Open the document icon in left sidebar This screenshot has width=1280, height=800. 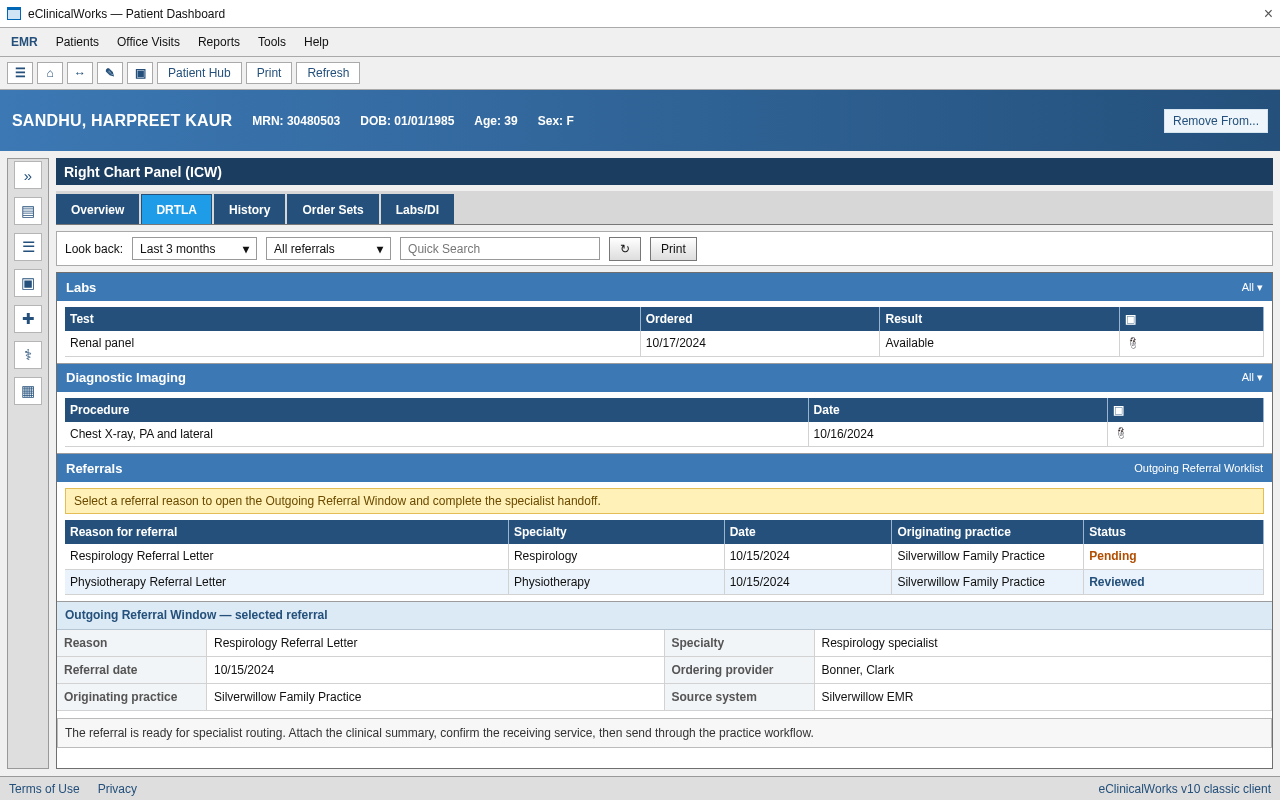point(28,211)
